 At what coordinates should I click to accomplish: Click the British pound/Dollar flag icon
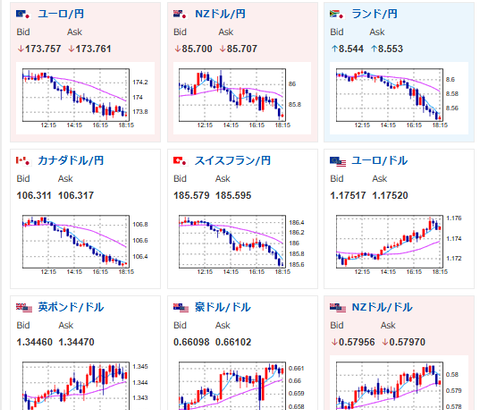click(x=24, y=308)
